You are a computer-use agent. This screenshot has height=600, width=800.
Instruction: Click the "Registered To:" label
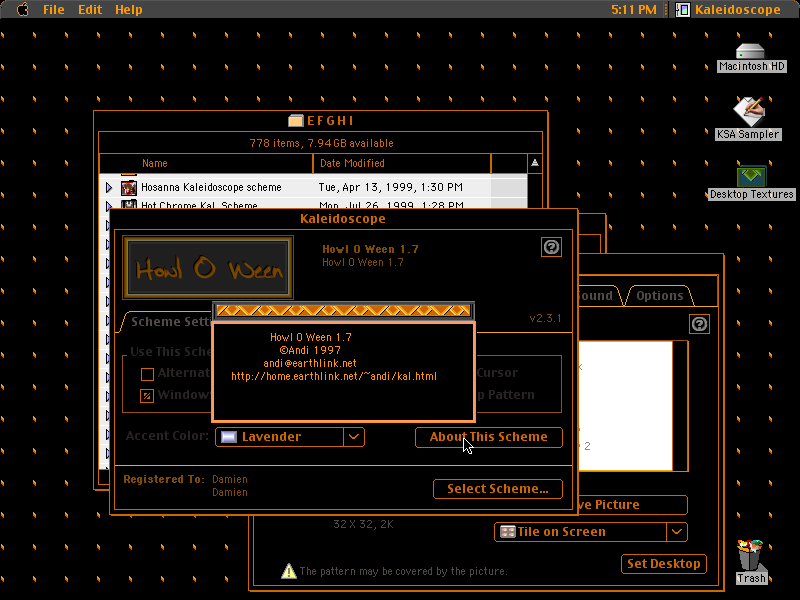coord(164,479)
